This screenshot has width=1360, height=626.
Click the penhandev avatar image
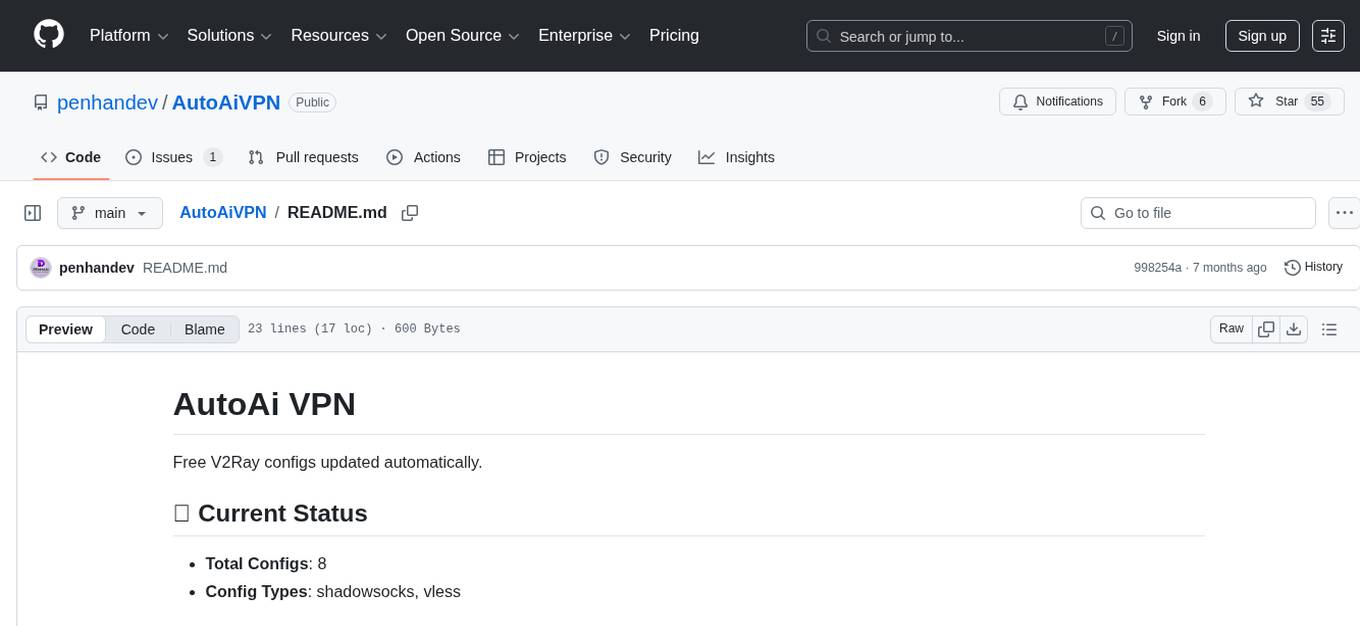click(41, 267)
